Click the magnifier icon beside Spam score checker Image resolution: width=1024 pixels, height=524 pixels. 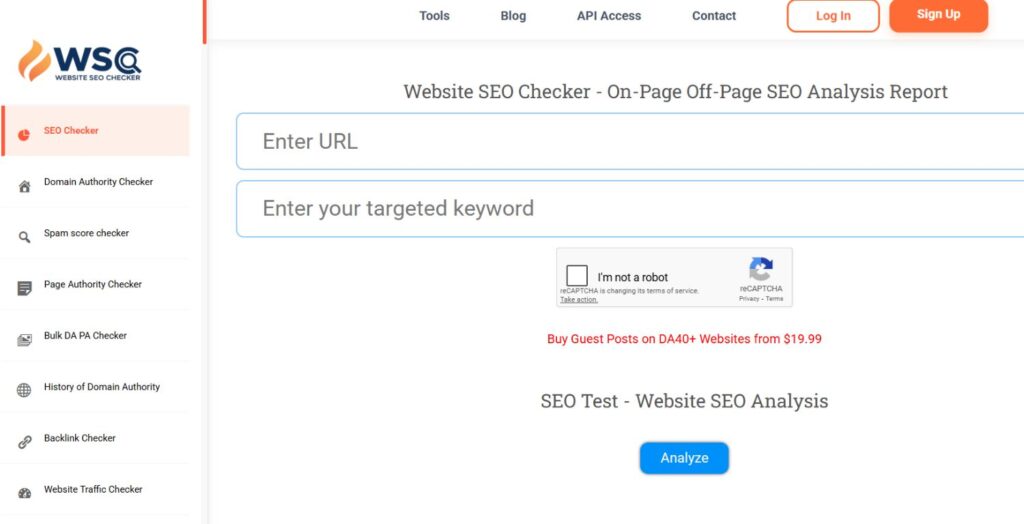click(24, 237)
